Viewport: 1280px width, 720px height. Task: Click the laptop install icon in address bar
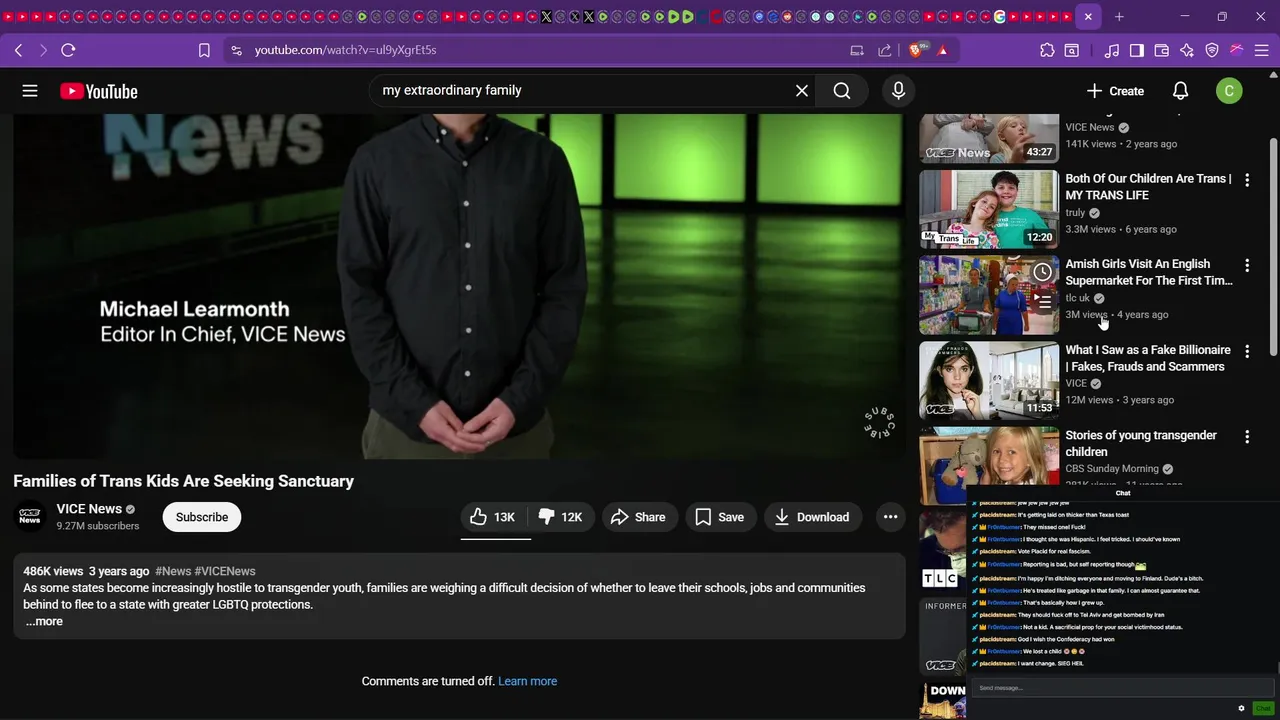[x=857, y=50]
